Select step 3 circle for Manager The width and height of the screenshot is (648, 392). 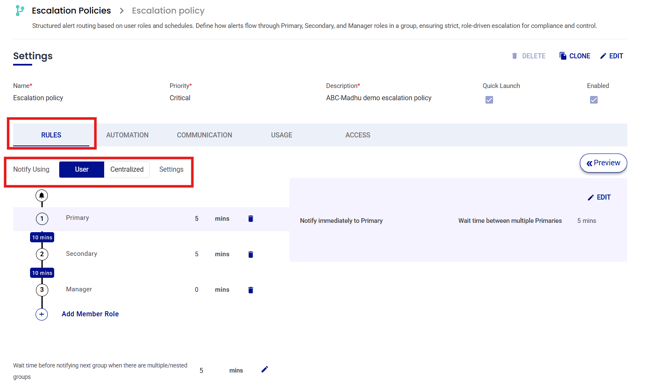(x=42, y=290)
